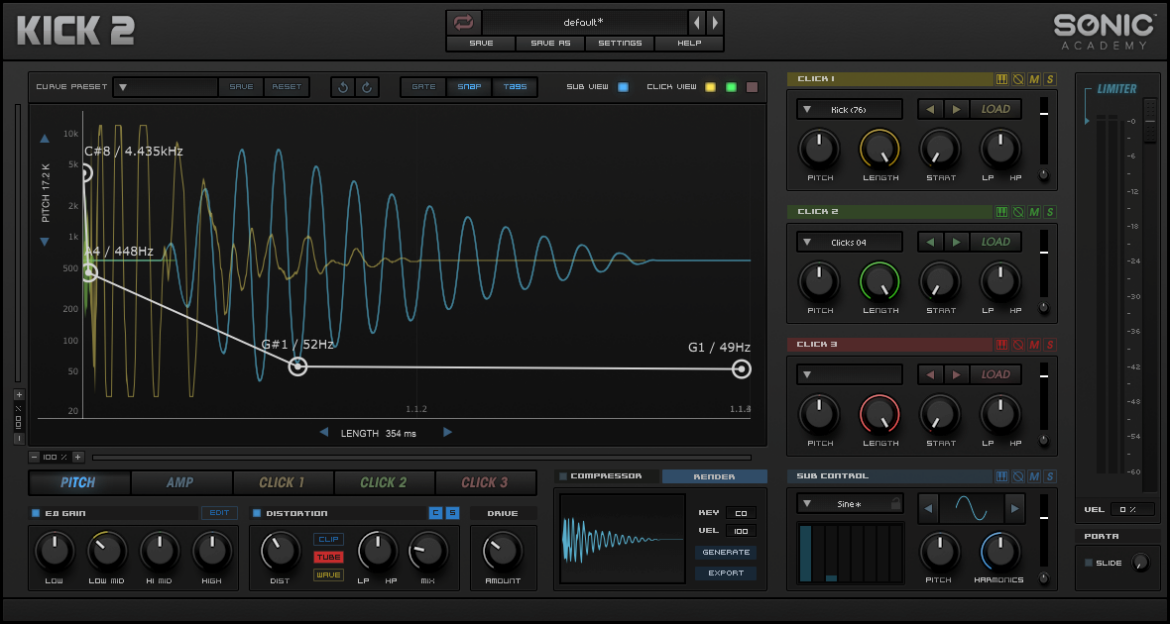Solo Click 2

click(1050, 212)
